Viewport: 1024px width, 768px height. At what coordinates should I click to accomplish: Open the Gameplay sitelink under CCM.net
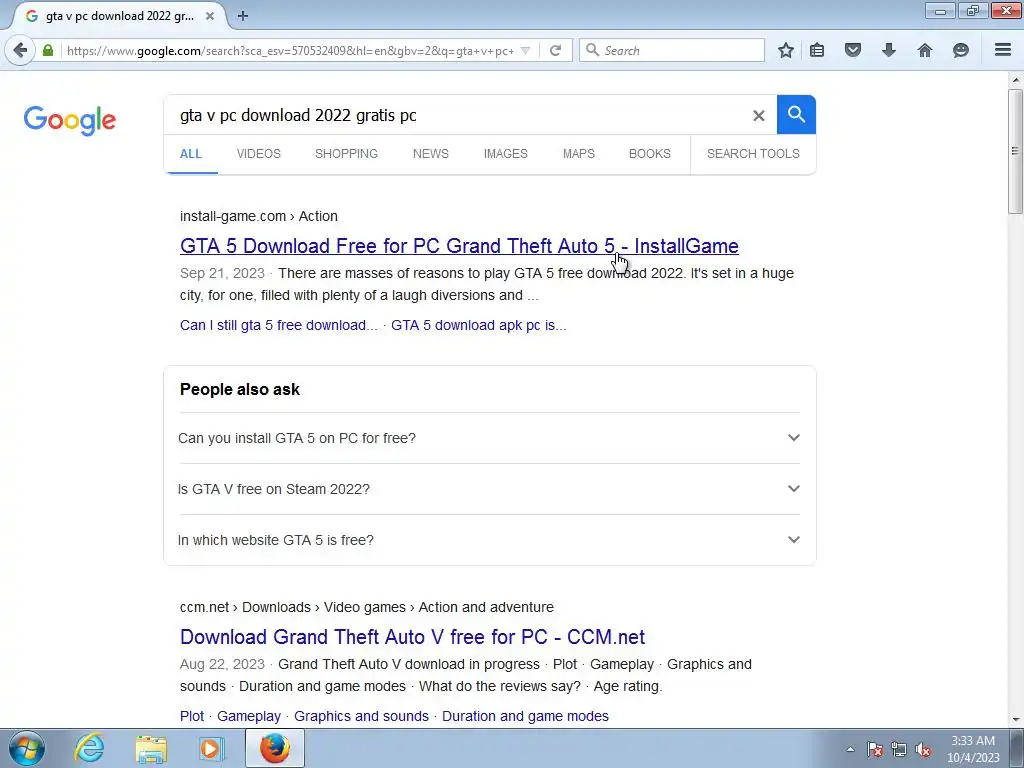point(249,716)
